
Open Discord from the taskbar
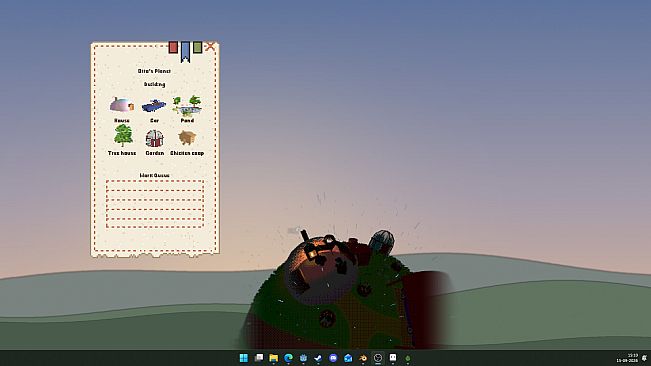(x=333, y=358)
